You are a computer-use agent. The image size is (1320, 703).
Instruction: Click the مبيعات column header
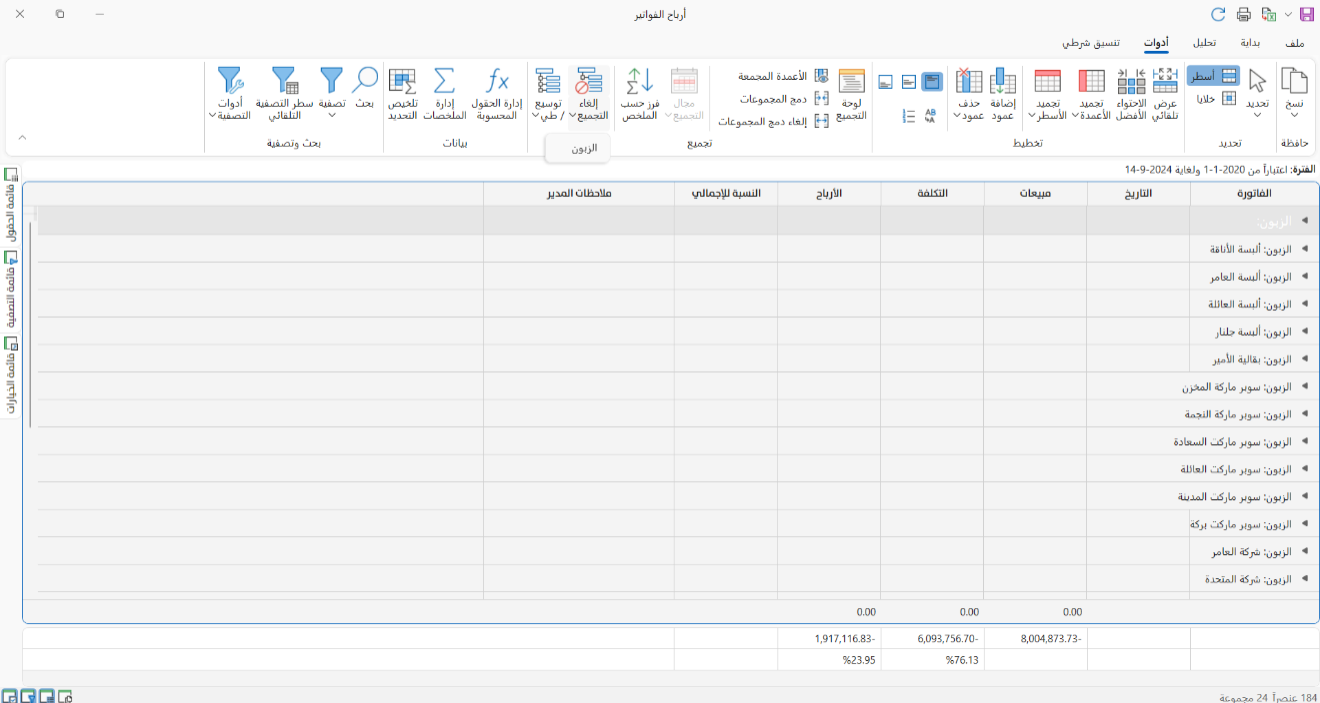tap(1035, 194)
